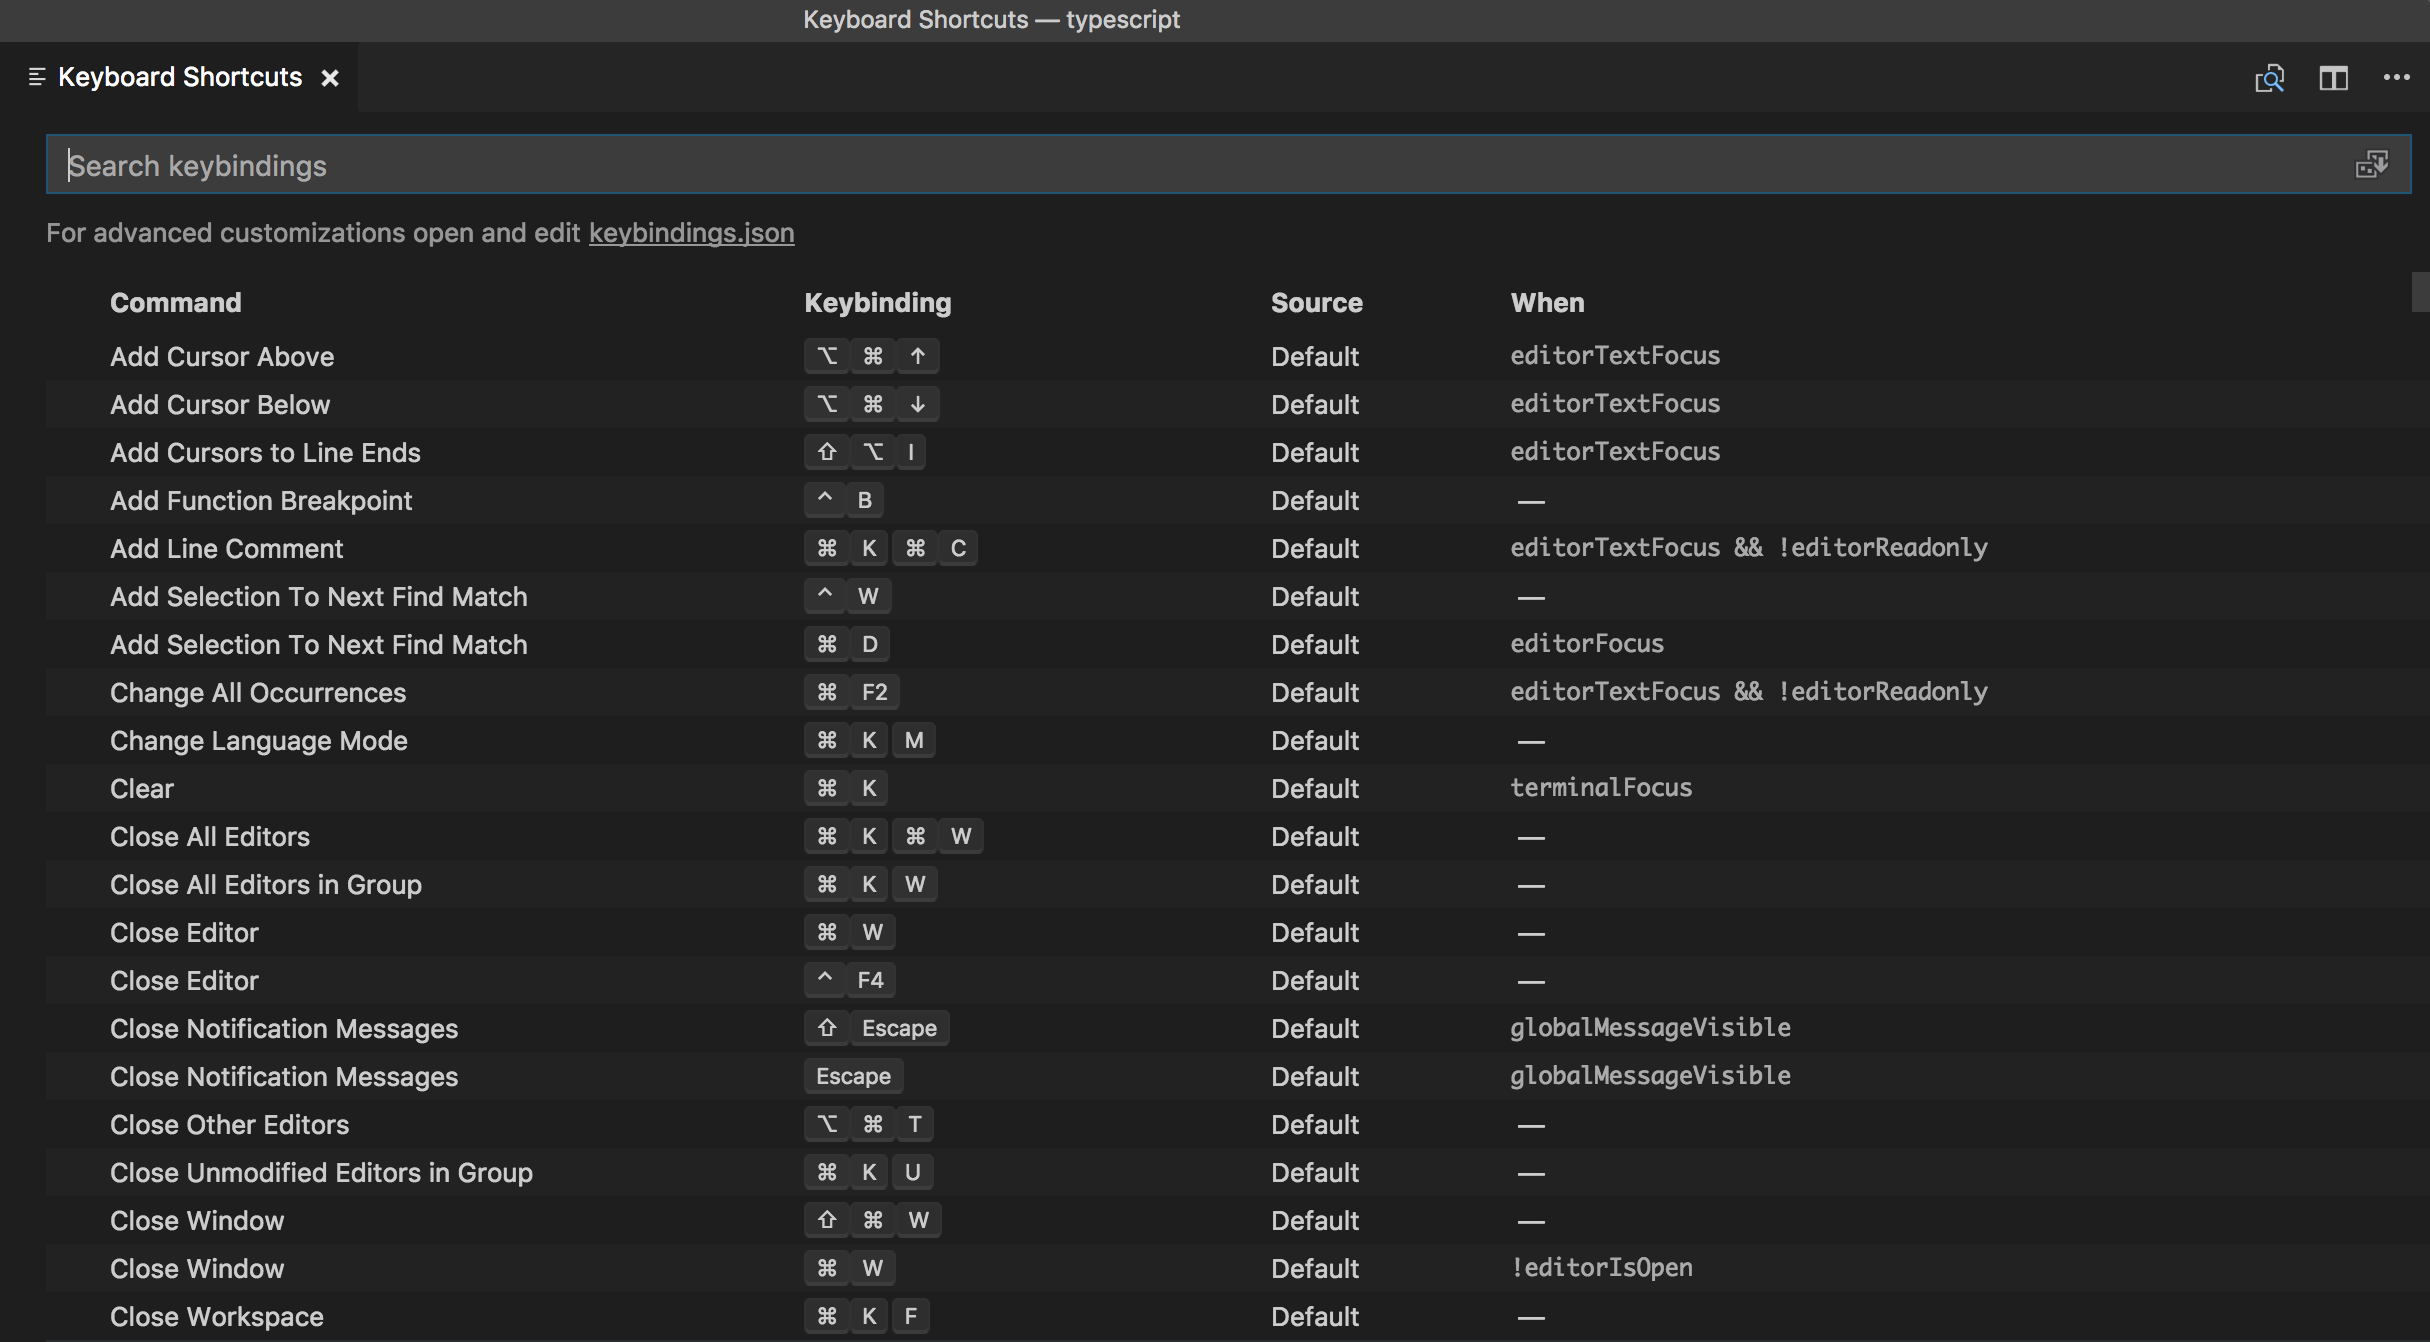Image resolution: width=2430 pixels, height=1342 pixels.
Task: Click the !editorIsOpen when clause
Action: click(1601, 1267)
